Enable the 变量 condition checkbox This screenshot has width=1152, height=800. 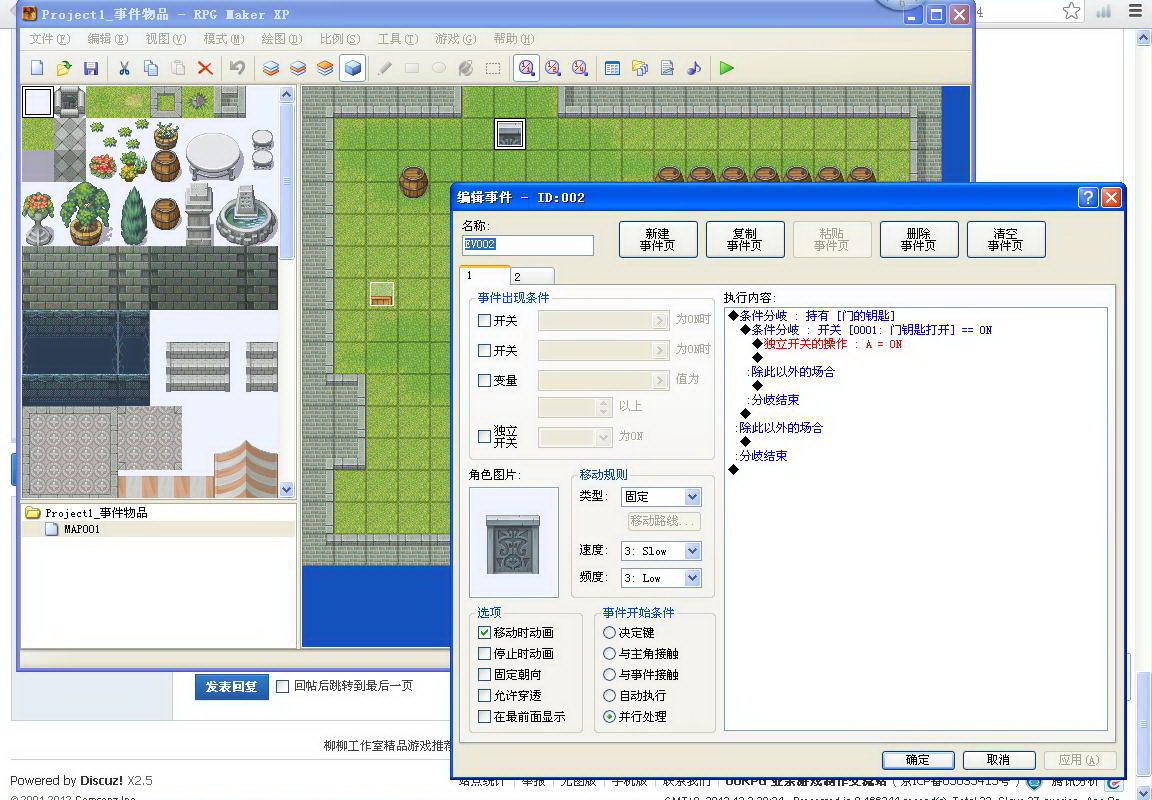coord(484,381)
